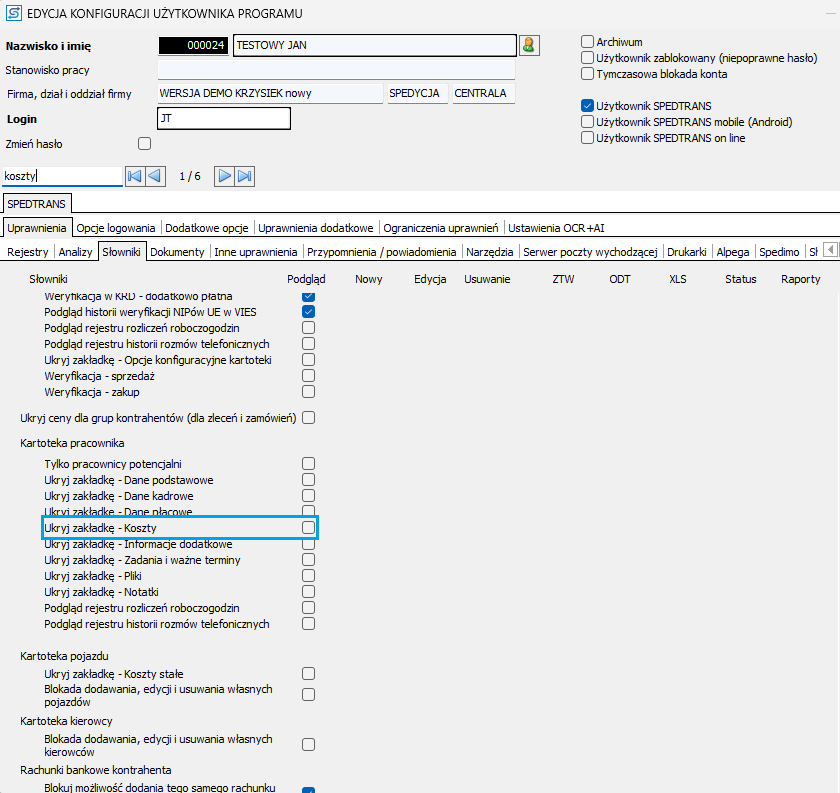Open the Ustawienia OCR+AI tab

[x=557, y=228]
